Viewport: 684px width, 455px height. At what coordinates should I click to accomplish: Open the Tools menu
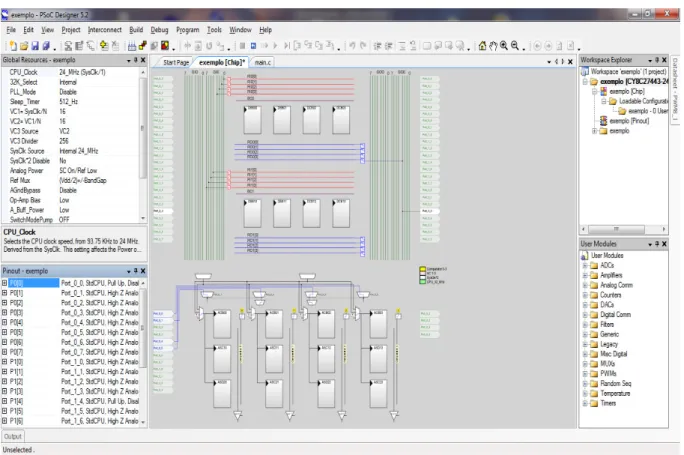[x=214, y=30]
